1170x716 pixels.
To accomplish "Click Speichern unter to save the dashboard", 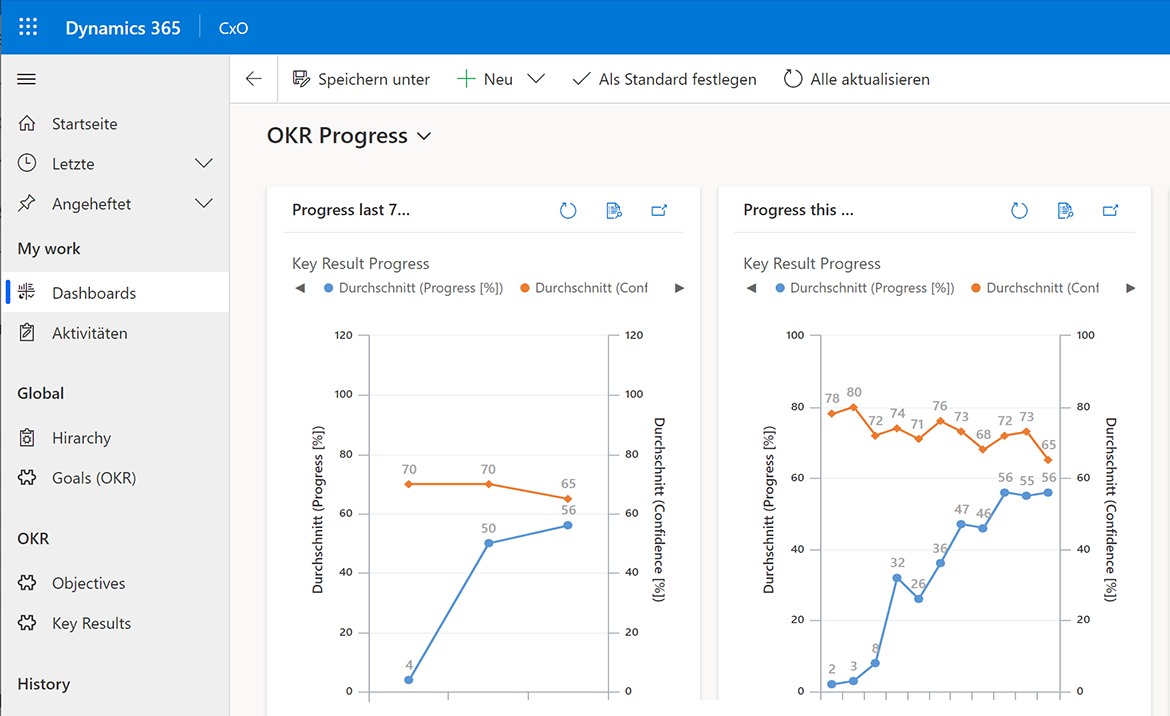I will (361, 78).
